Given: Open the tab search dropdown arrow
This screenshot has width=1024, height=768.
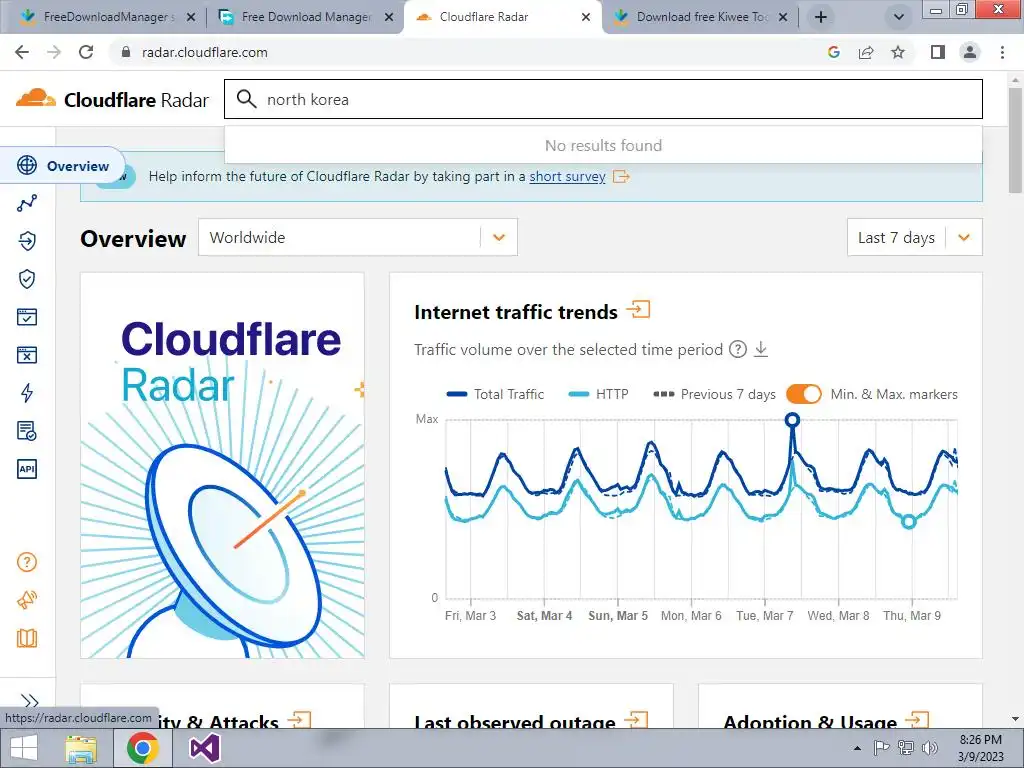Looking at the screenshot, I should [899, 17].
